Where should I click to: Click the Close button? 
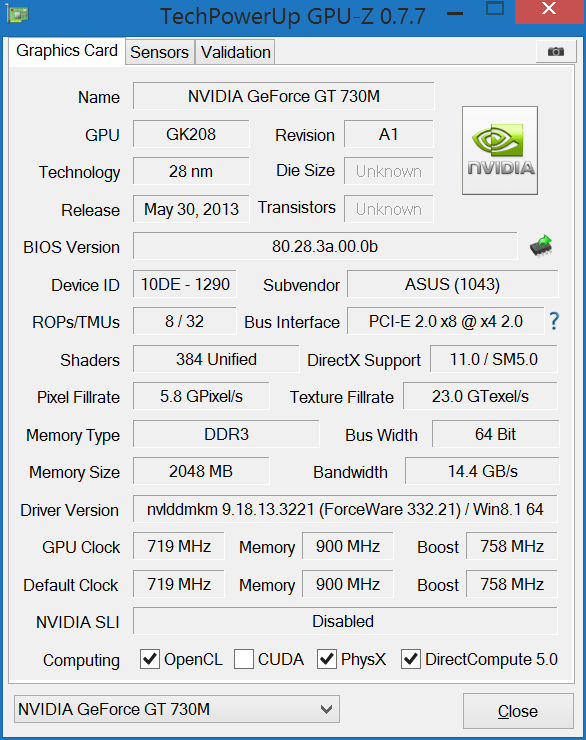click(x=518, y=711)
